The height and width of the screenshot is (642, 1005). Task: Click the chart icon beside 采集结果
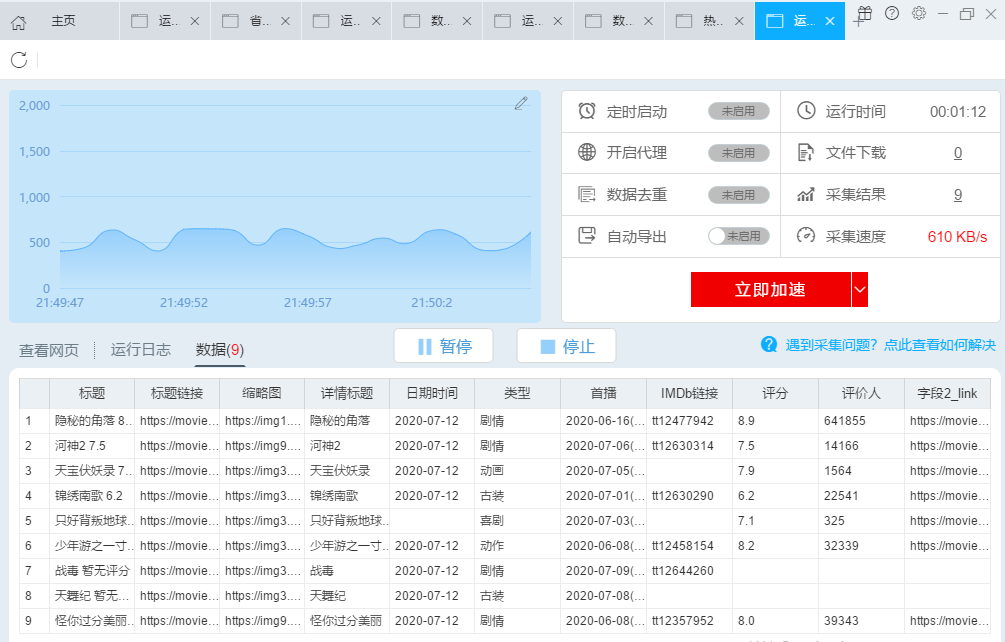click(x=806, y=194)
